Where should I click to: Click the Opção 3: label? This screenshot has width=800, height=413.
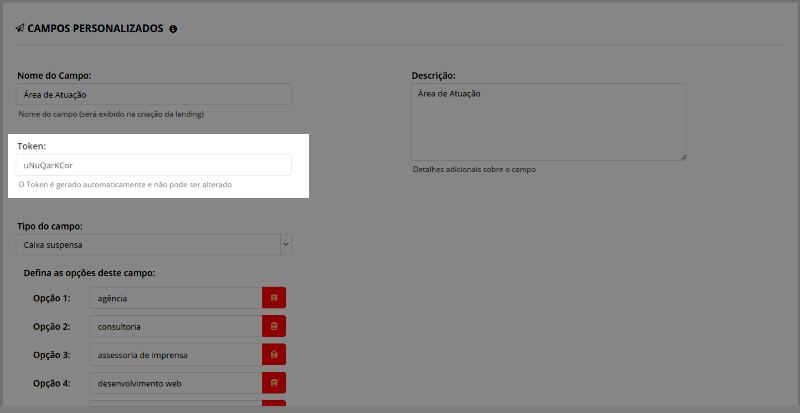click(52, 355)
